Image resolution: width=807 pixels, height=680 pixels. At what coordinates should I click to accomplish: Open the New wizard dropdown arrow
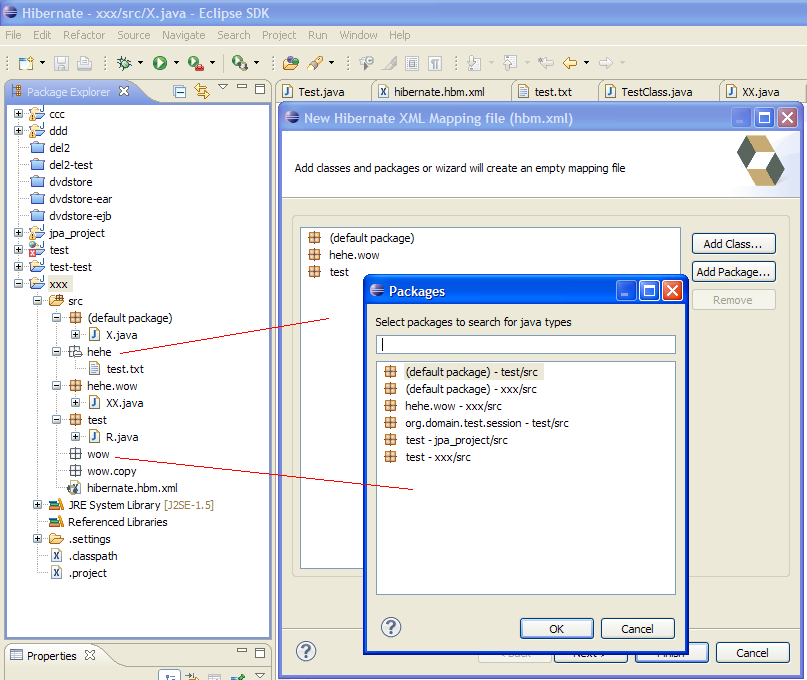[x=43, y=63]
